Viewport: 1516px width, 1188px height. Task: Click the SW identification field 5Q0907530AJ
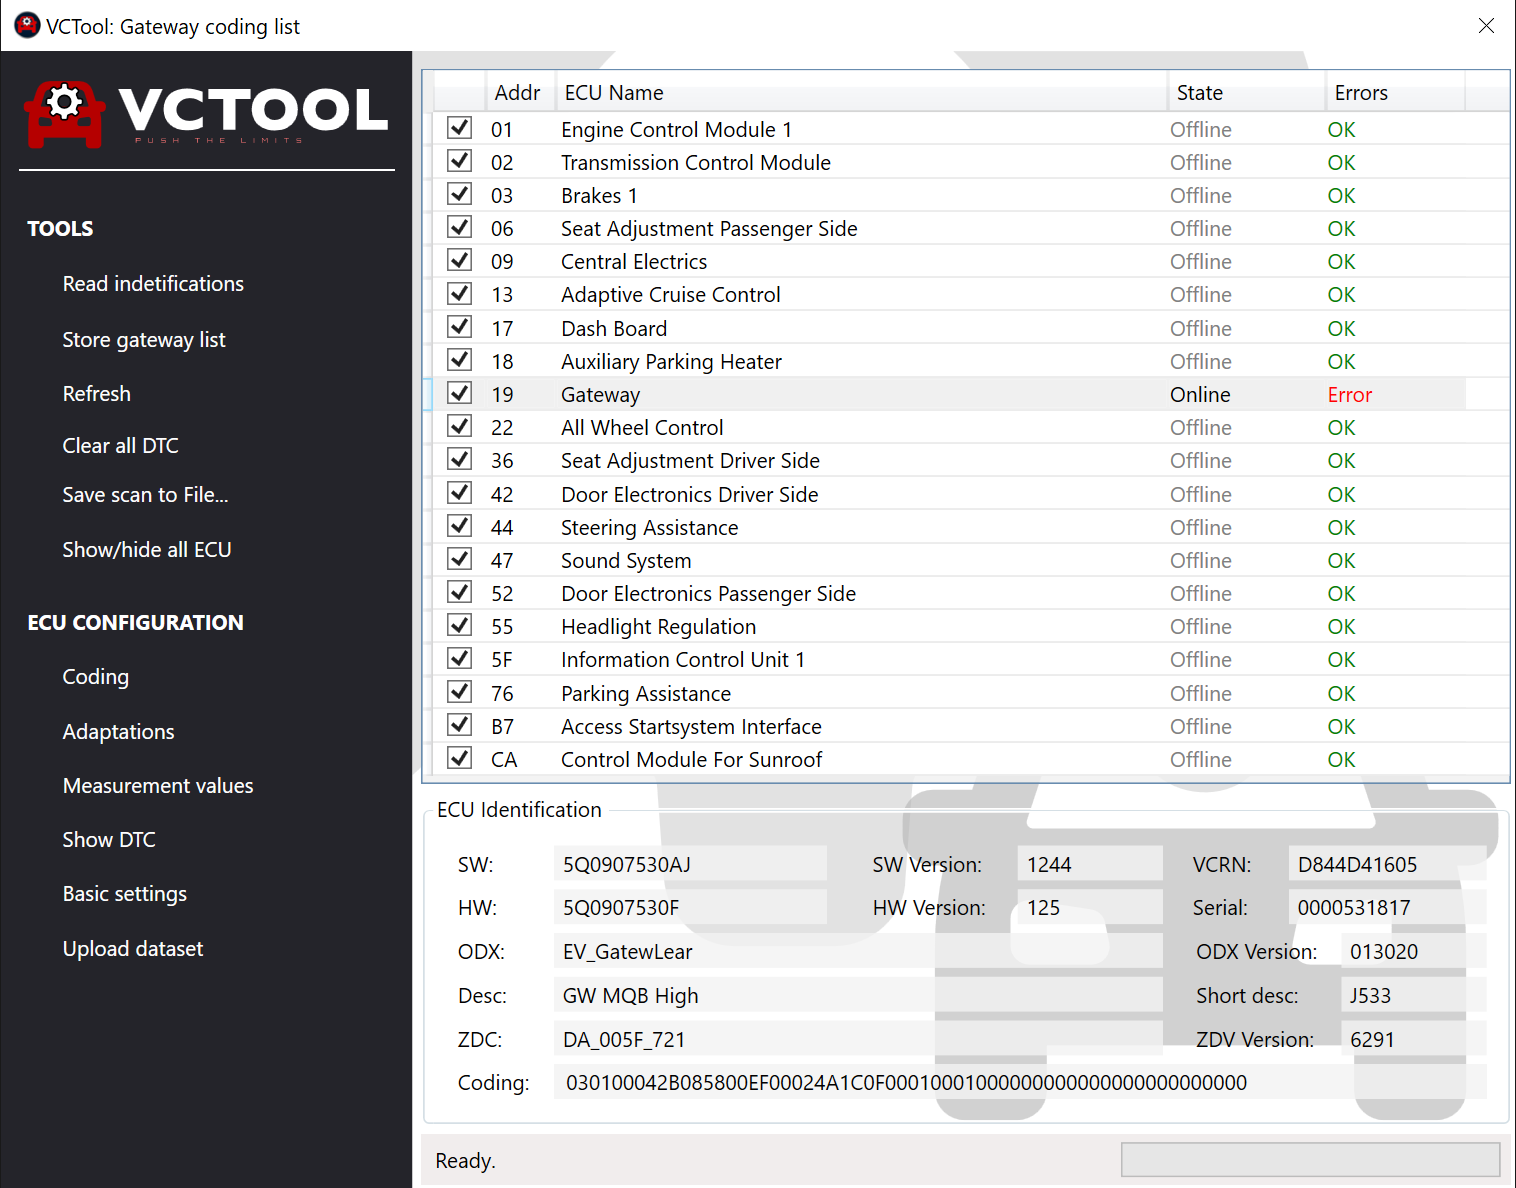point(690,863)
